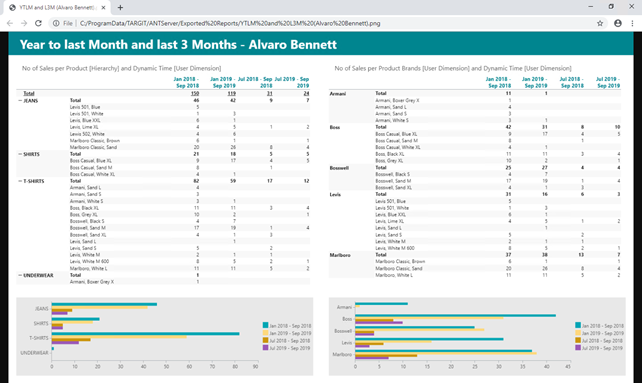Click the Total value 119 in left table
Viewport: 642px width, 383px height.
(x=231, y=93)
